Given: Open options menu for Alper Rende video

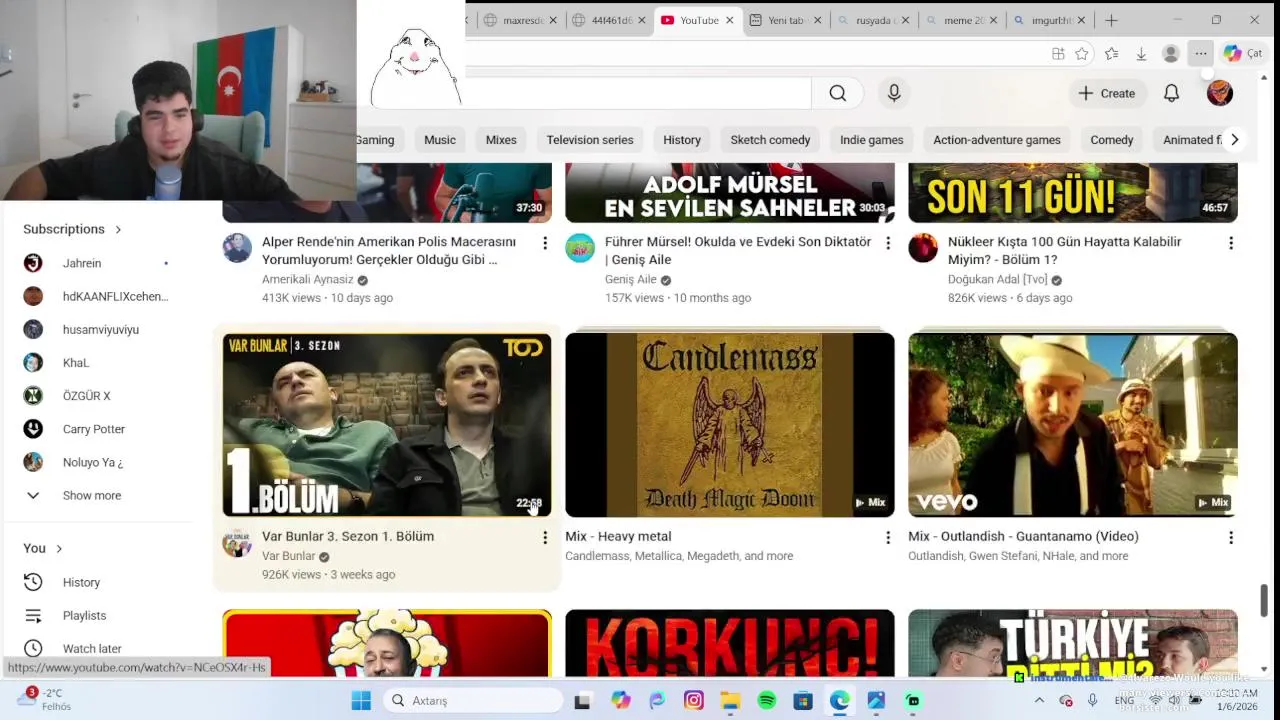Looking at the screenshot, I should tap(544, 243).
